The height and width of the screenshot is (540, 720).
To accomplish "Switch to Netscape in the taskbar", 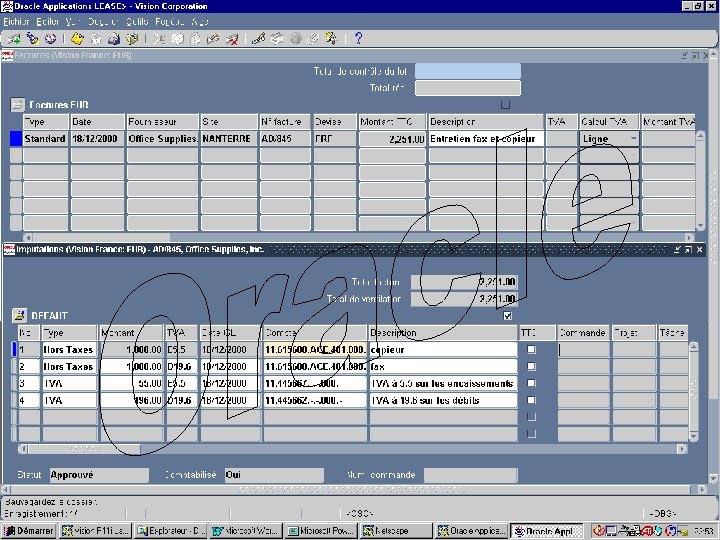I will (396, 531).
